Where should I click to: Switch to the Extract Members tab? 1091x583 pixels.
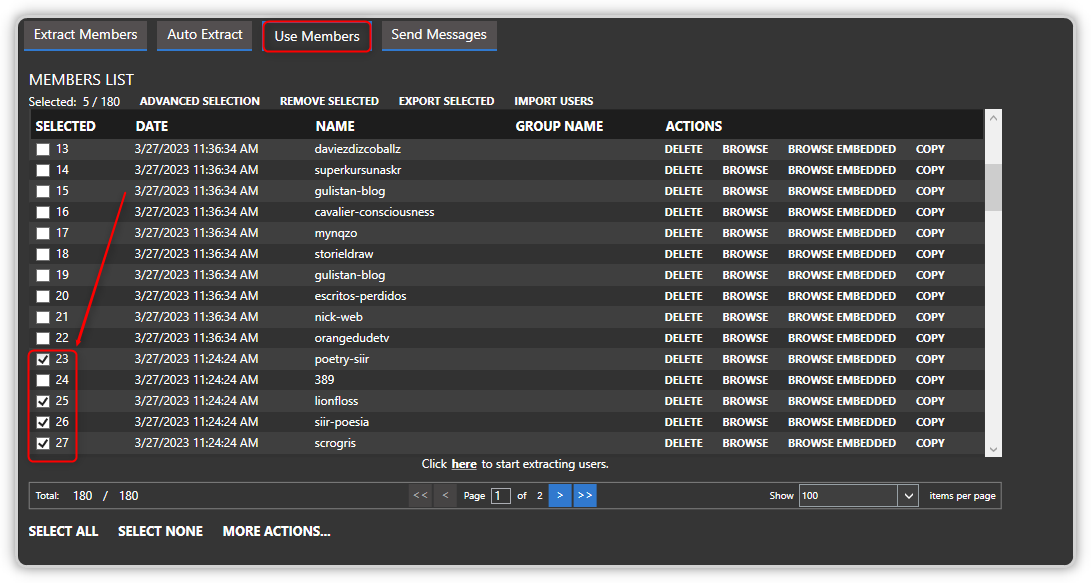pos(85,34)
